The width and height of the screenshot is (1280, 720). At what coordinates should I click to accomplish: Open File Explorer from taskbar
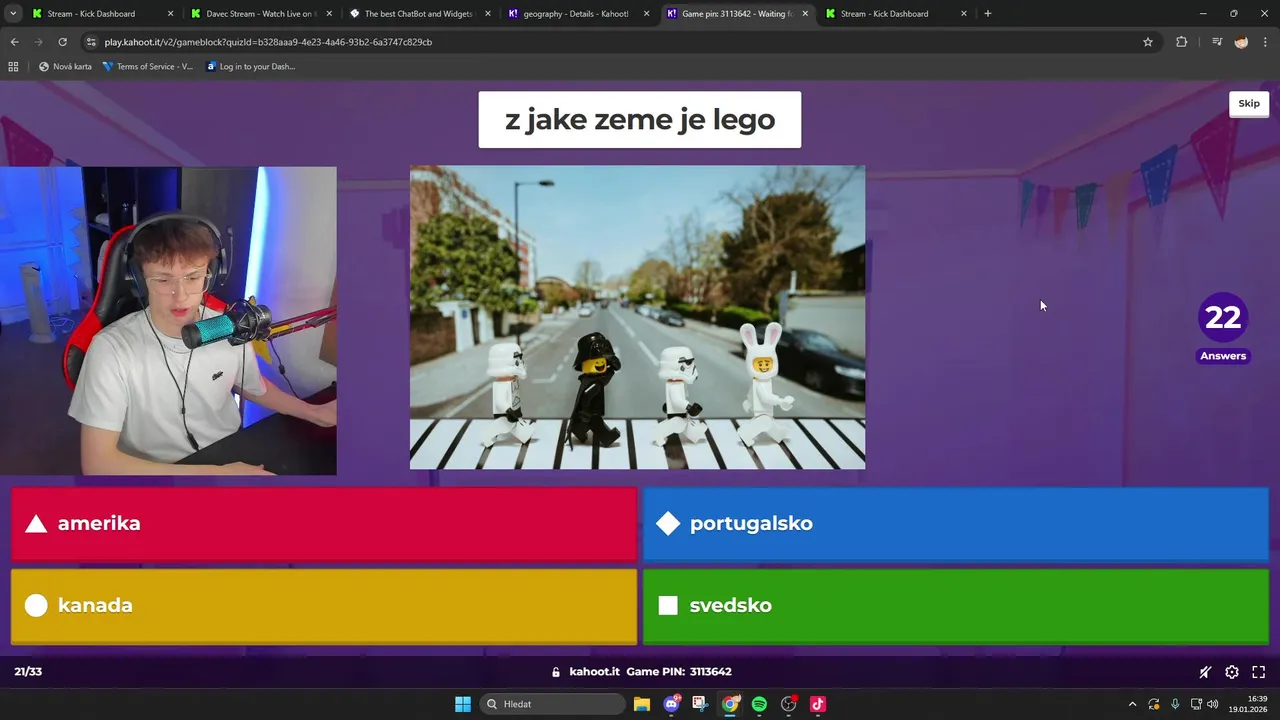(x=642, y=704)
